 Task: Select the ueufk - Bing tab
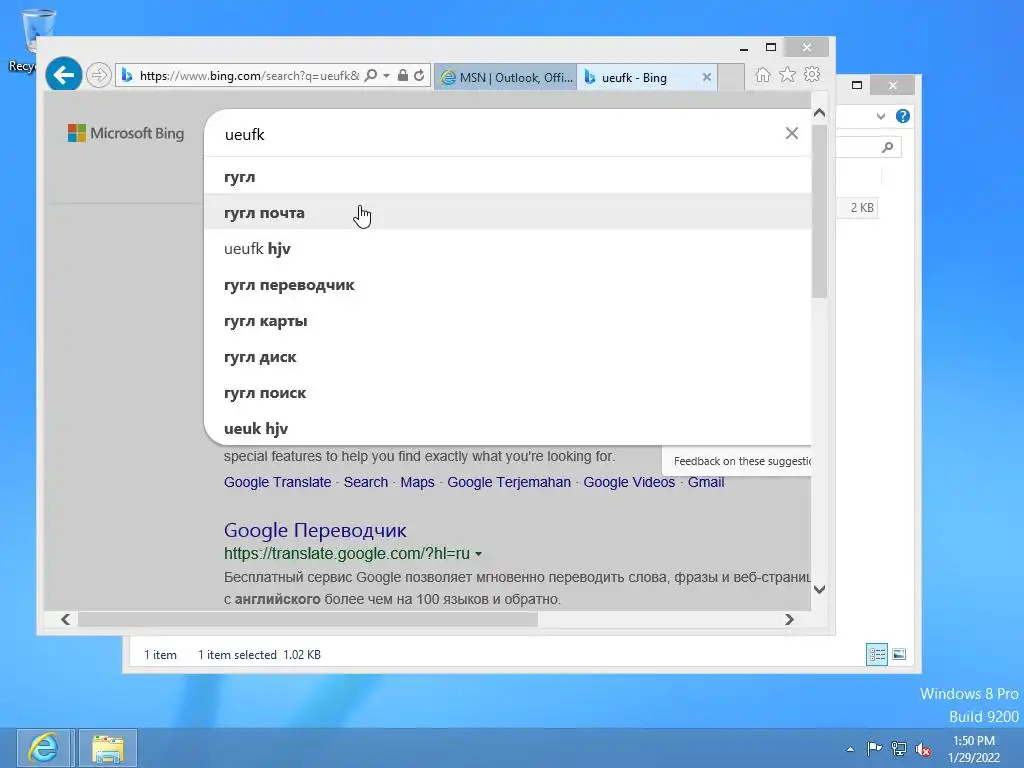(635, 77)
